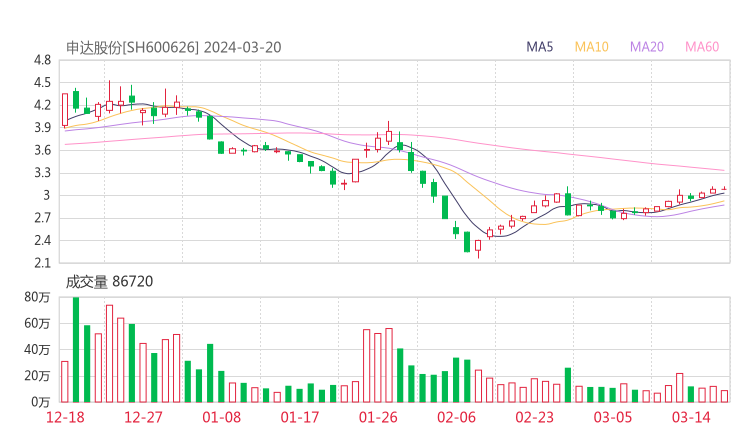Click the 2.1 price axis label
The image size is (740, 440).
(x=42, y=263)
